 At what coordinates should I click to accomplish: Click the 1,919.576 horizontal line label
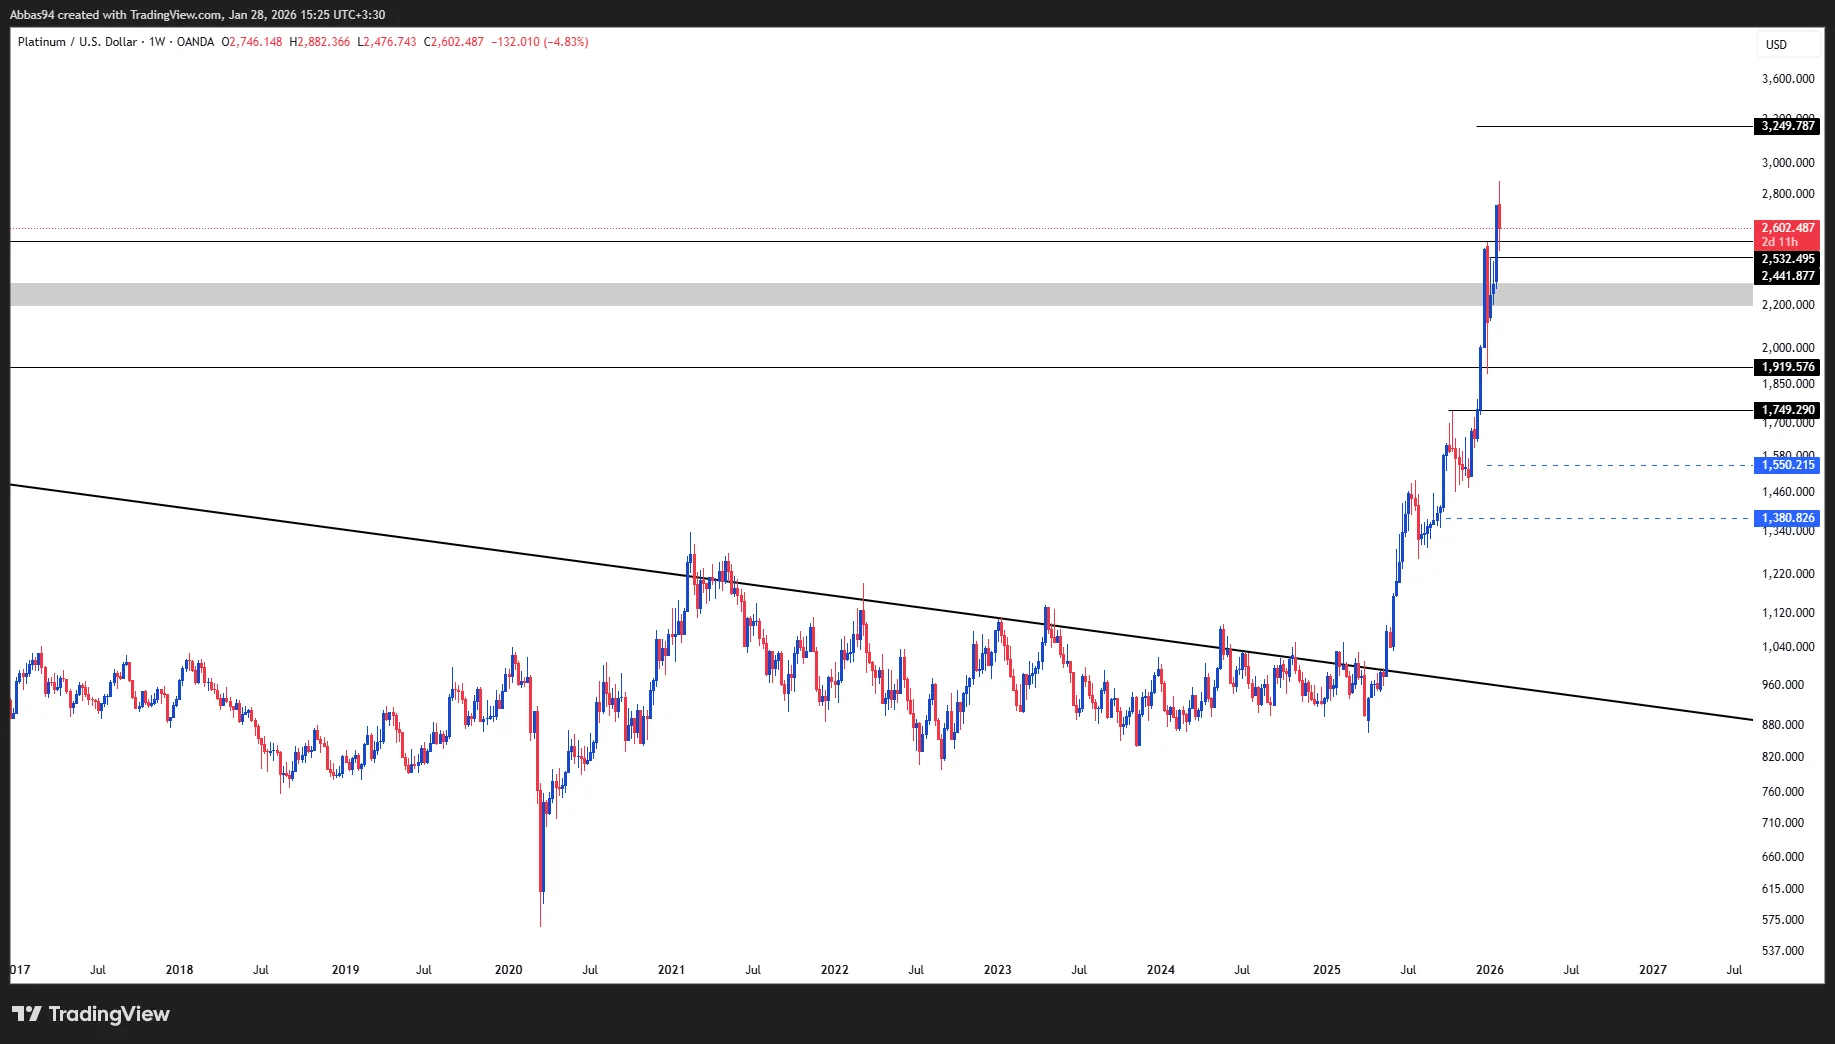(x=1787, y=367)
